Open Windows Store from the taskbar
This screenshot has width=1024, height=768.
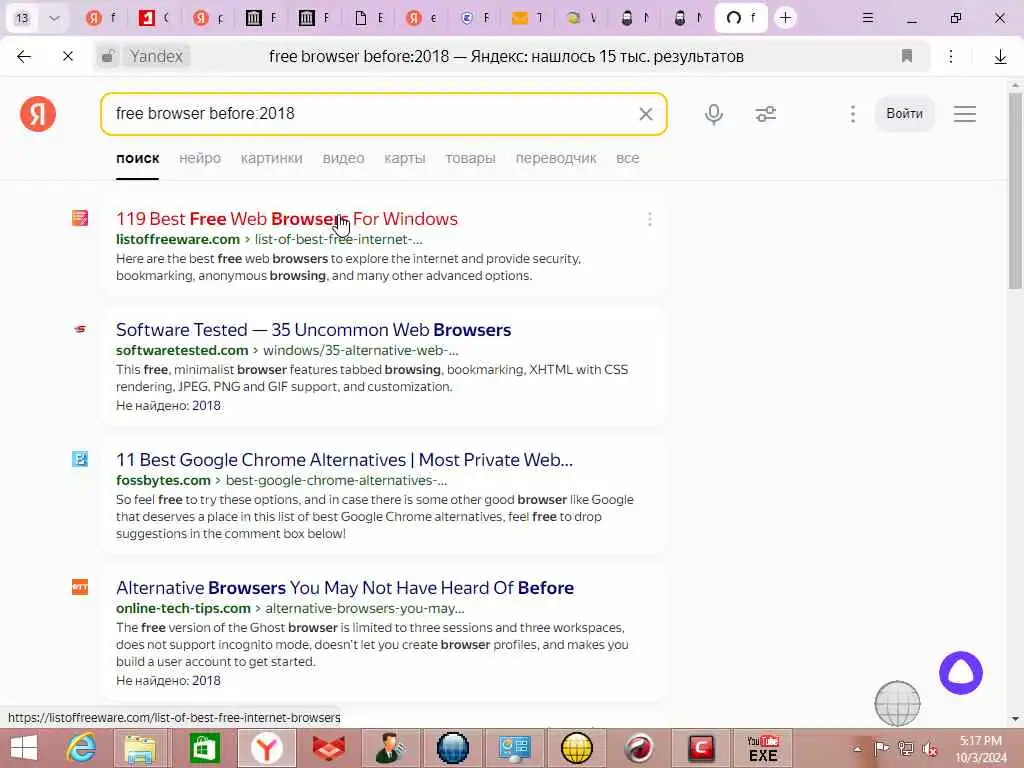click(204, 748)
